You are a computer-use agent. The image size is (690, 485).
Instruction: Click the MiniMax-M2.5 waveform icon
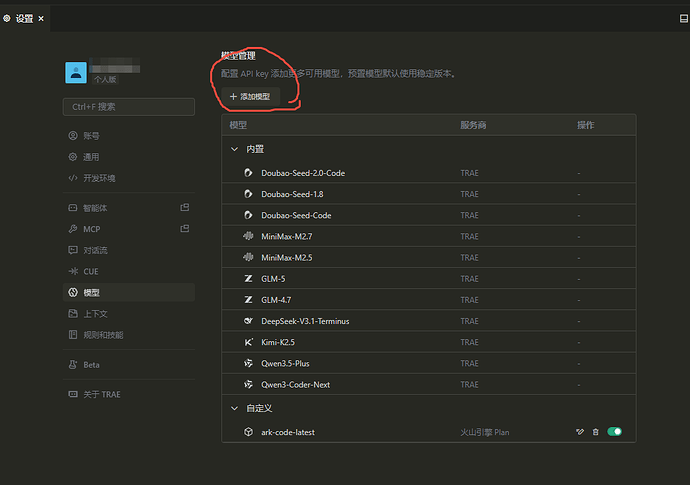coord(248,257)
